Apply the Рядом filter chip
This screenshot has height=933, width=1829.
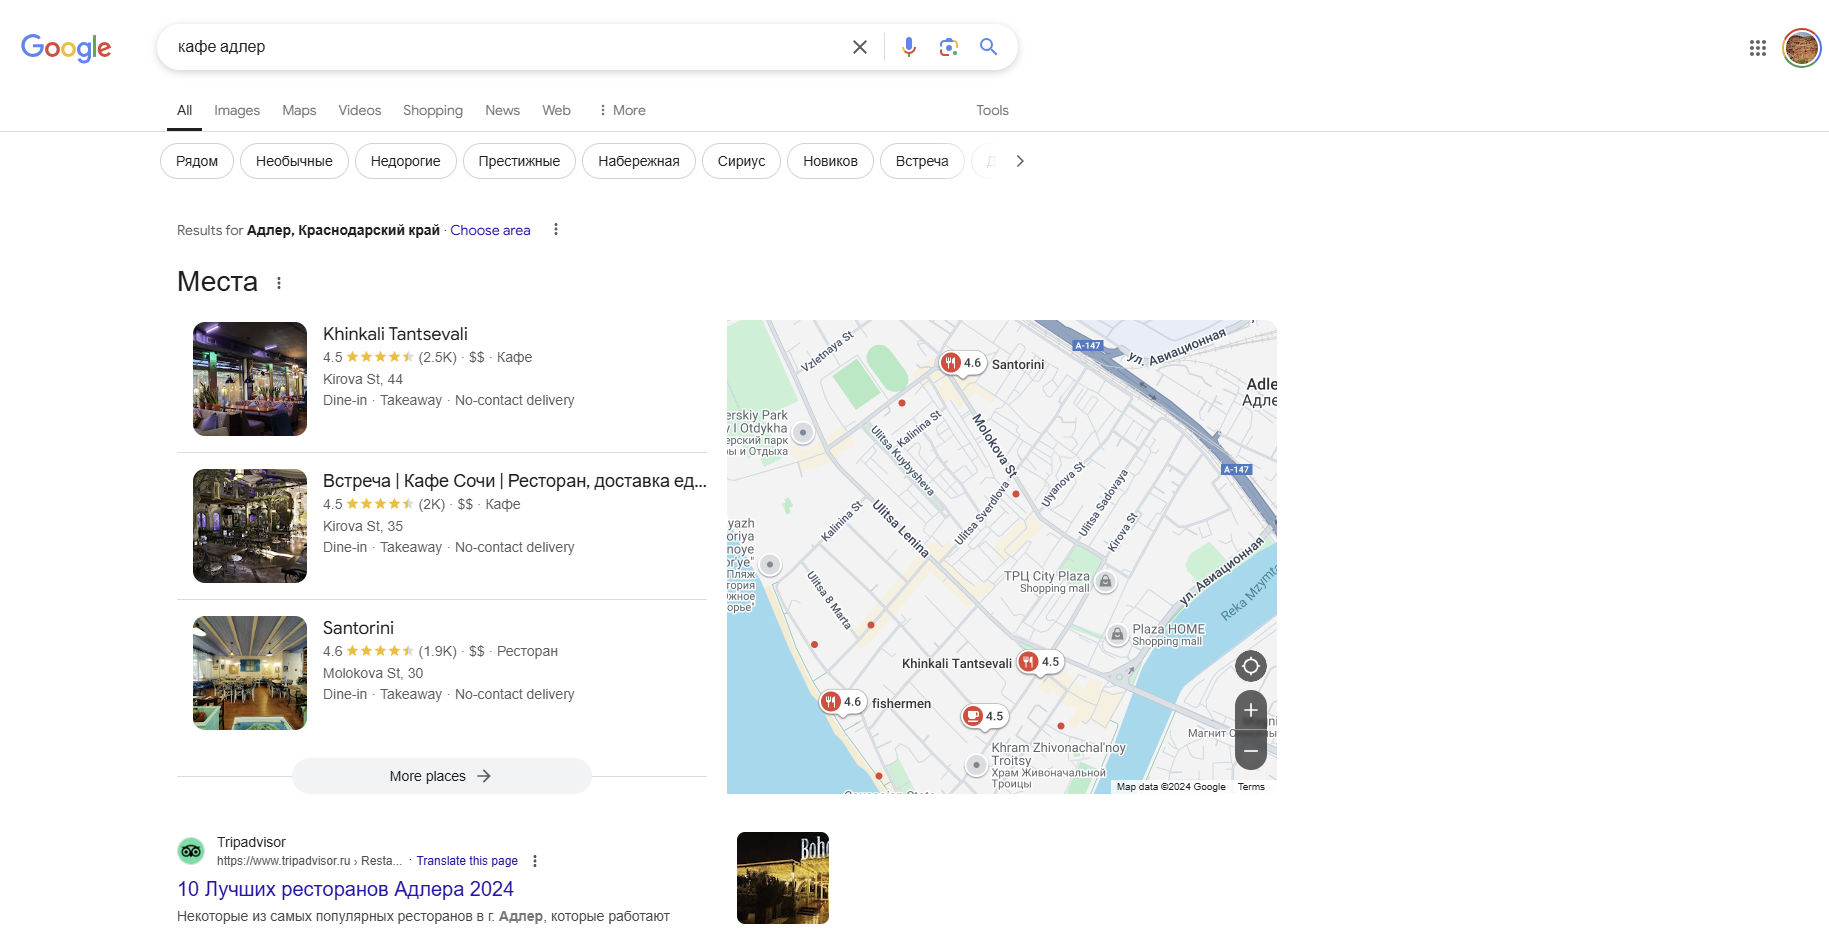(x=197, y=161)
